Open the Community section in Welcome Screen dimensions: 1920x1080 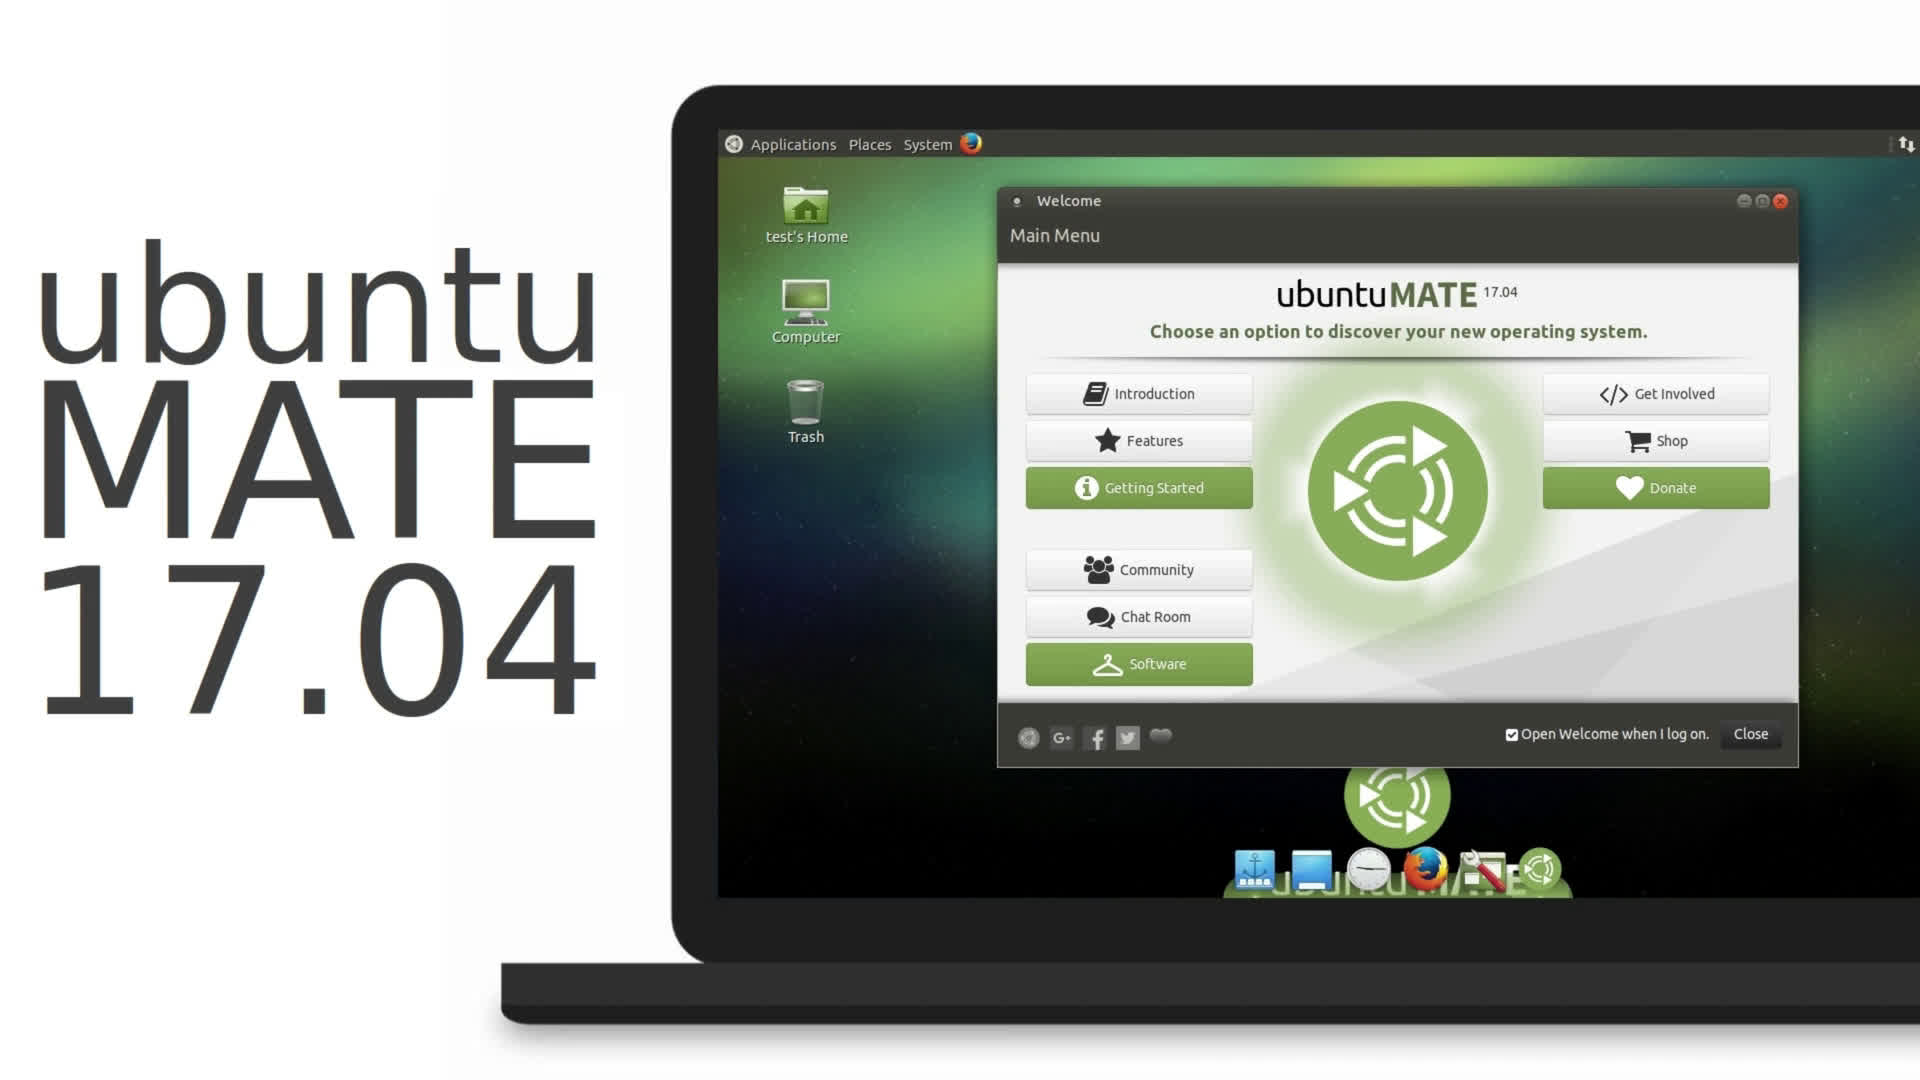[x=1139, y=570]
